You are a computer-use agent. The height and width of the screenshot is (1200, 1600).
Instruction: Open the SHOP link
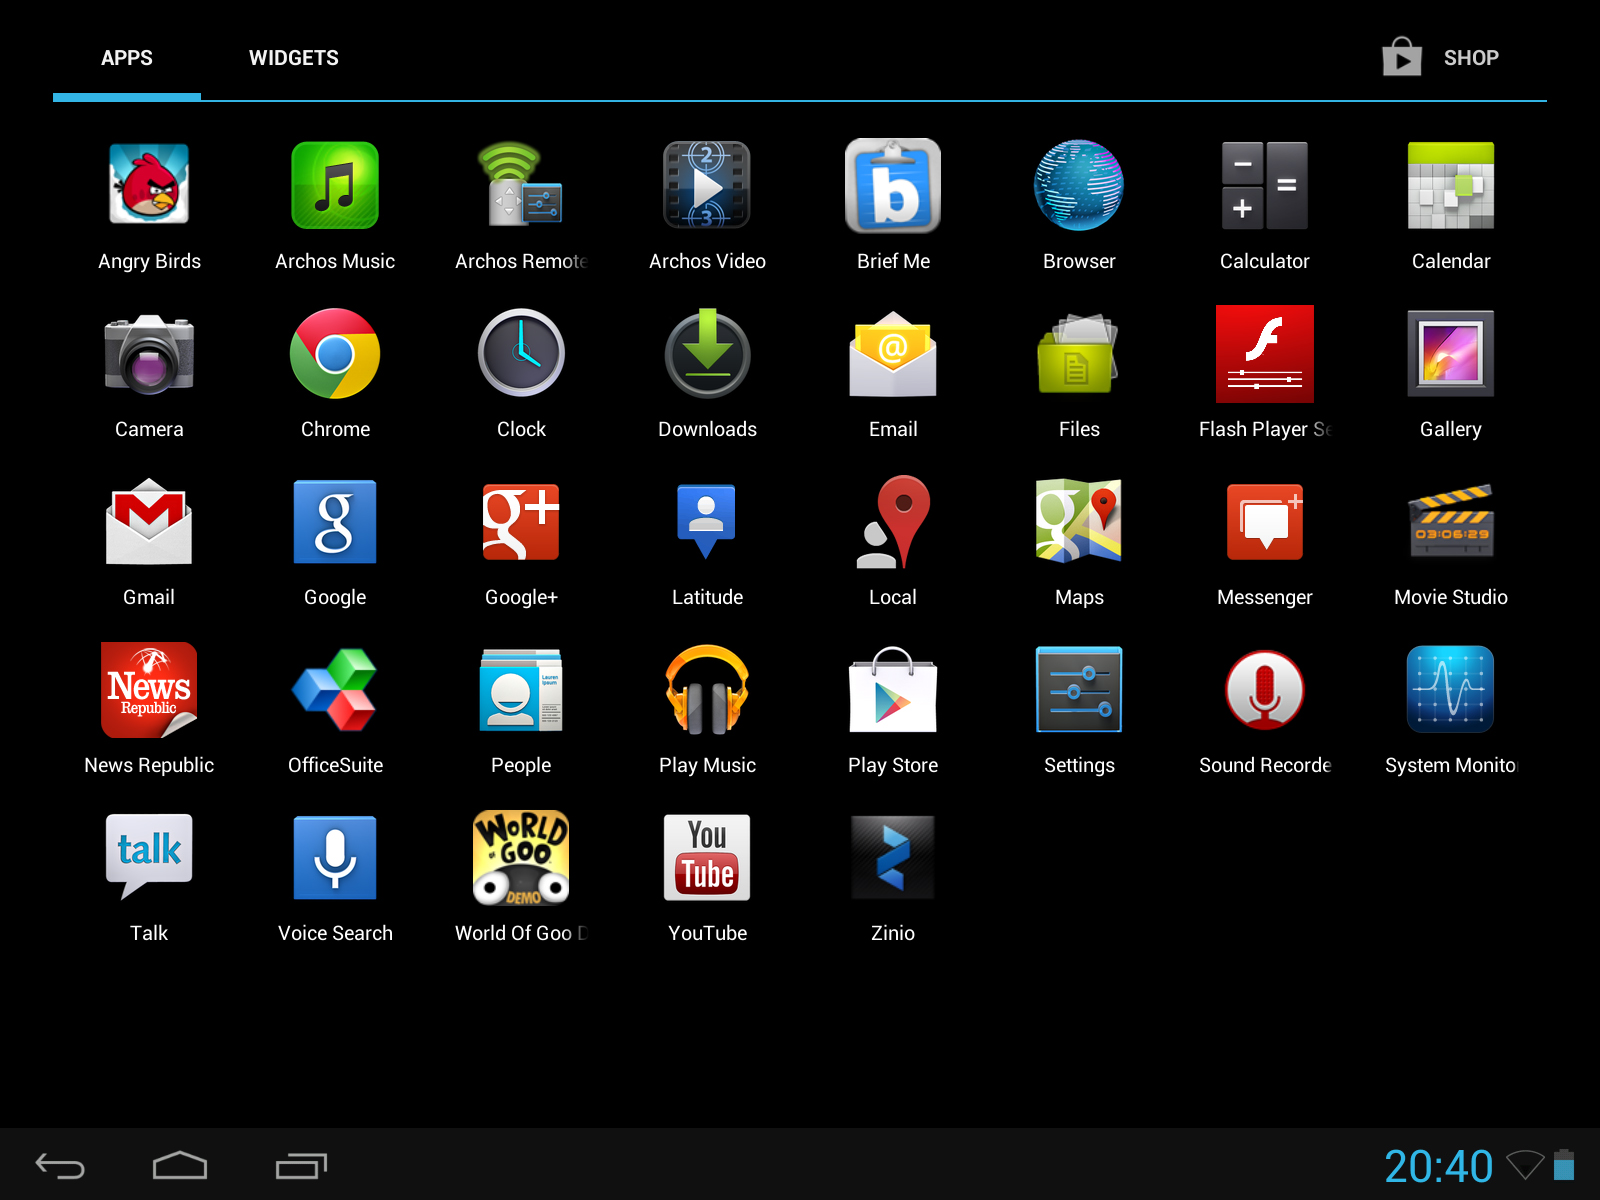(1441, 58)
